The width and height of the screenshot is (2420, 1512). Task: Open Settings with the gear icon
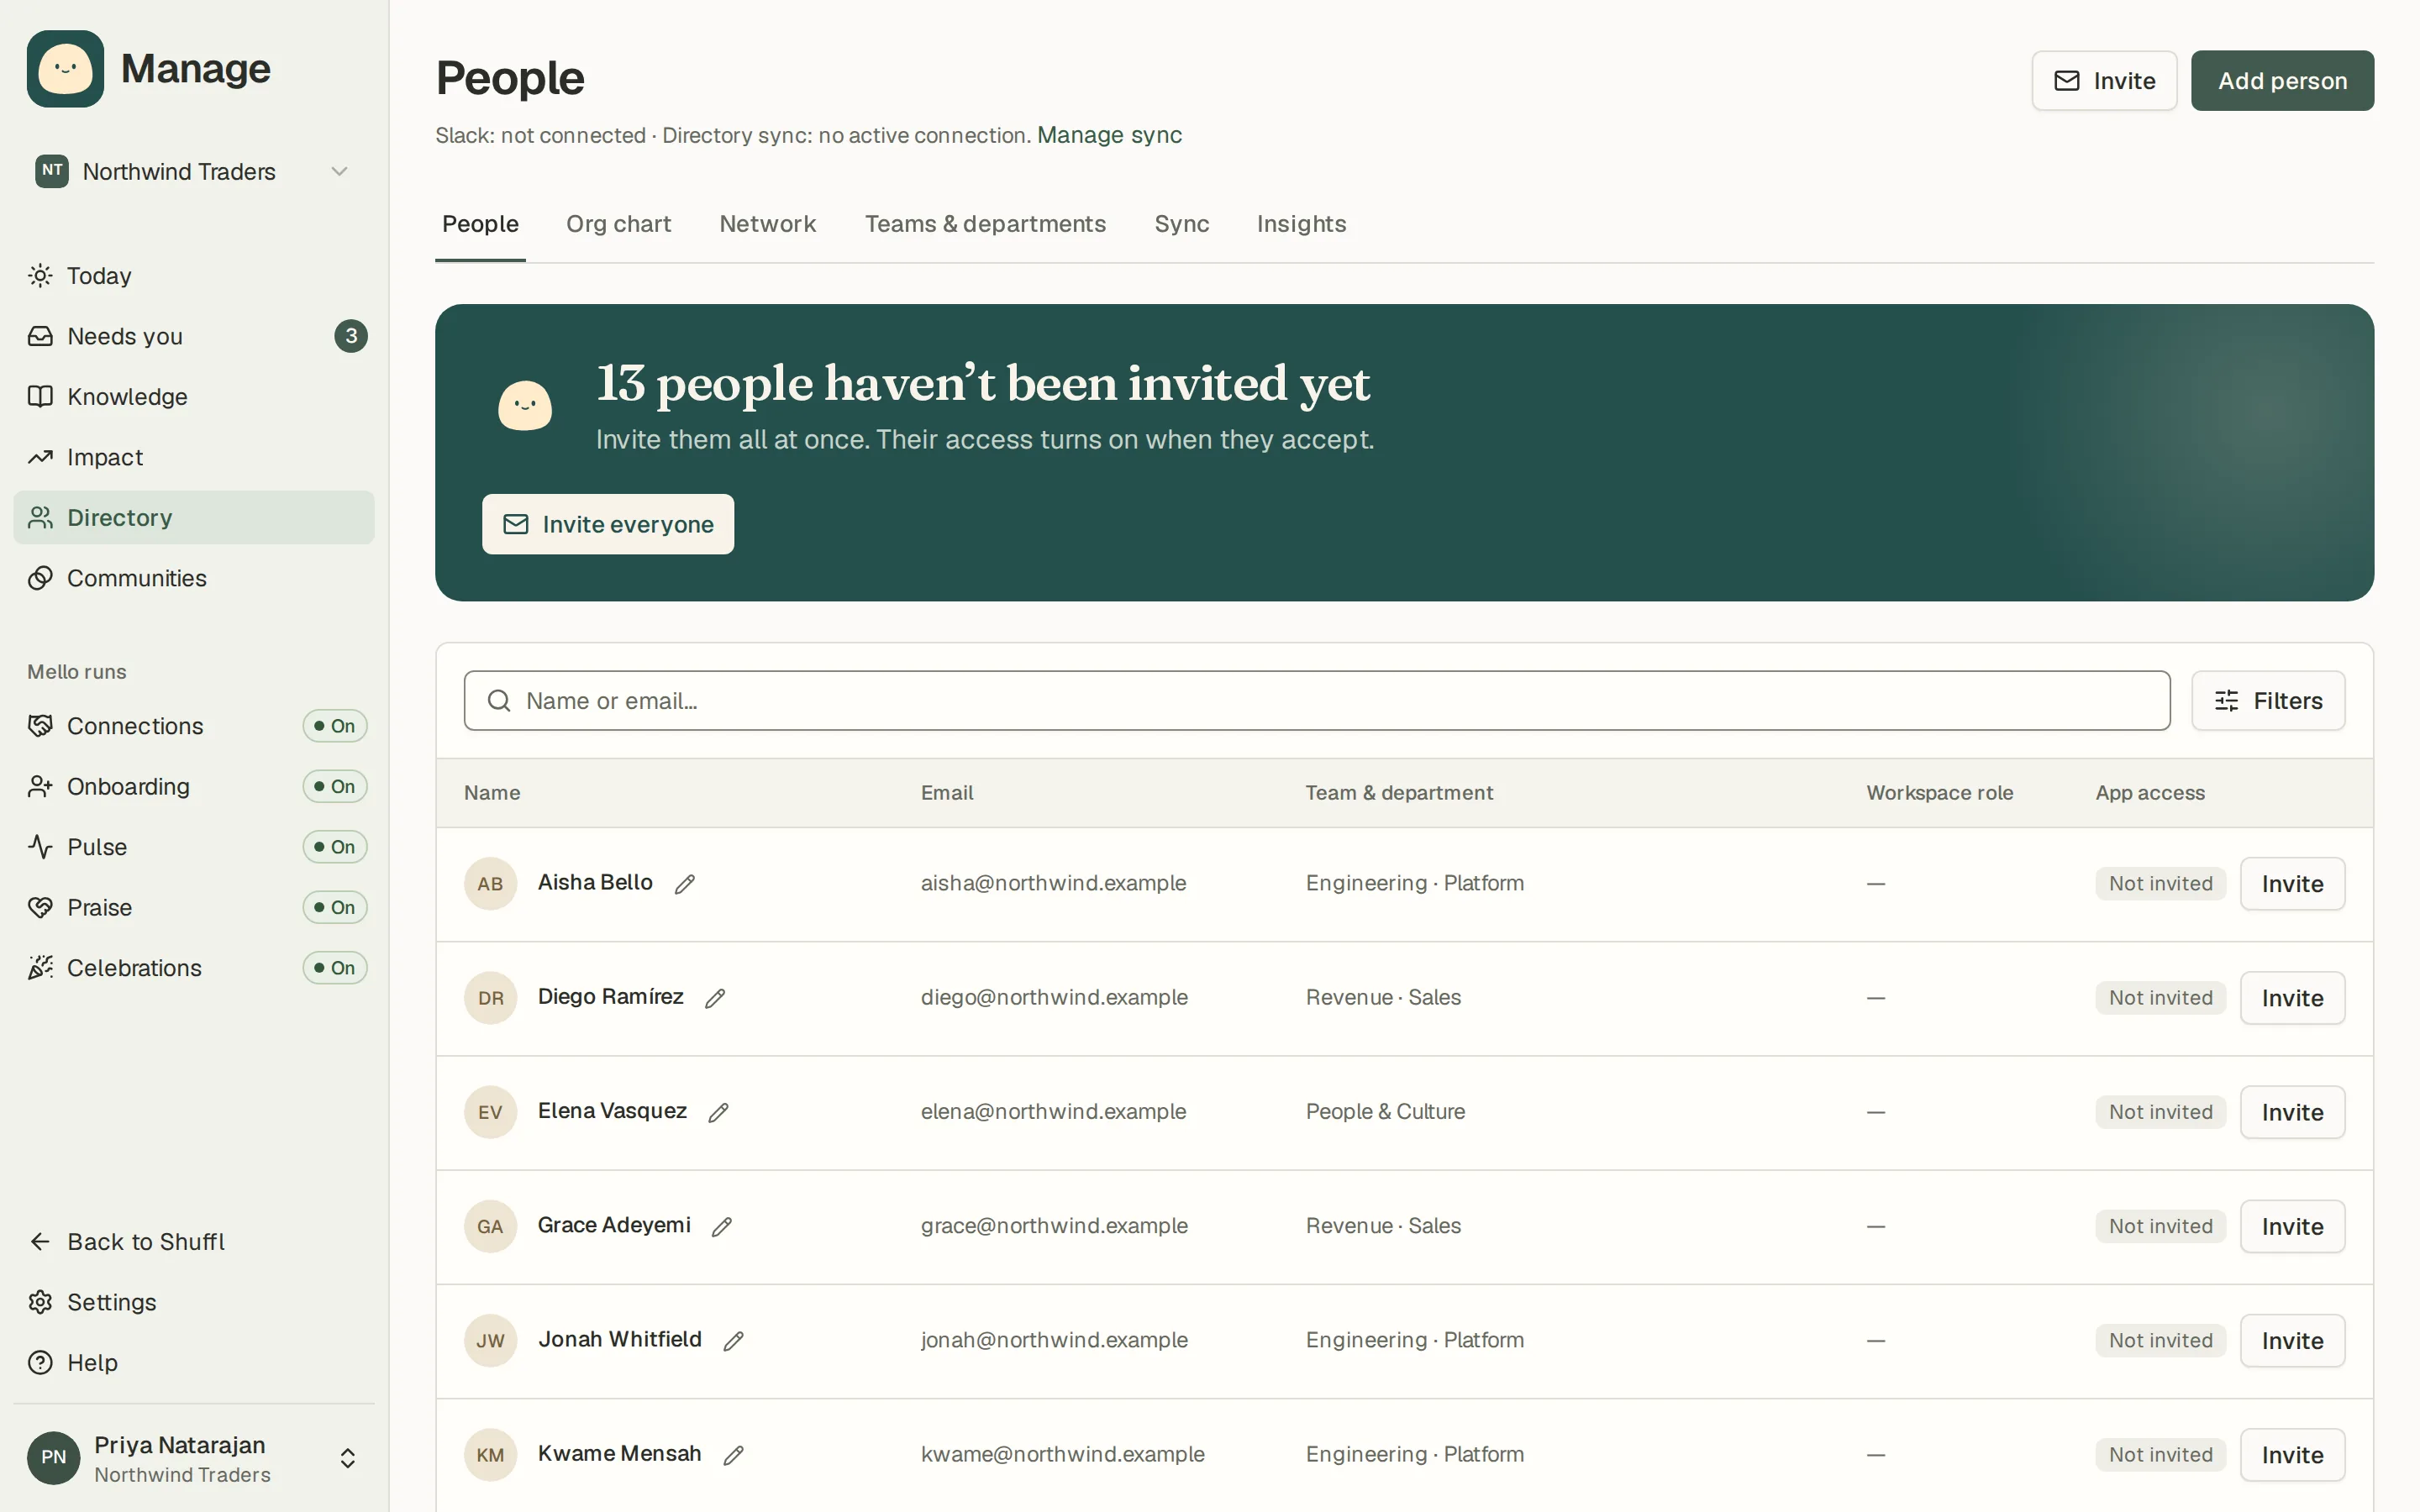coord(194,1302)
